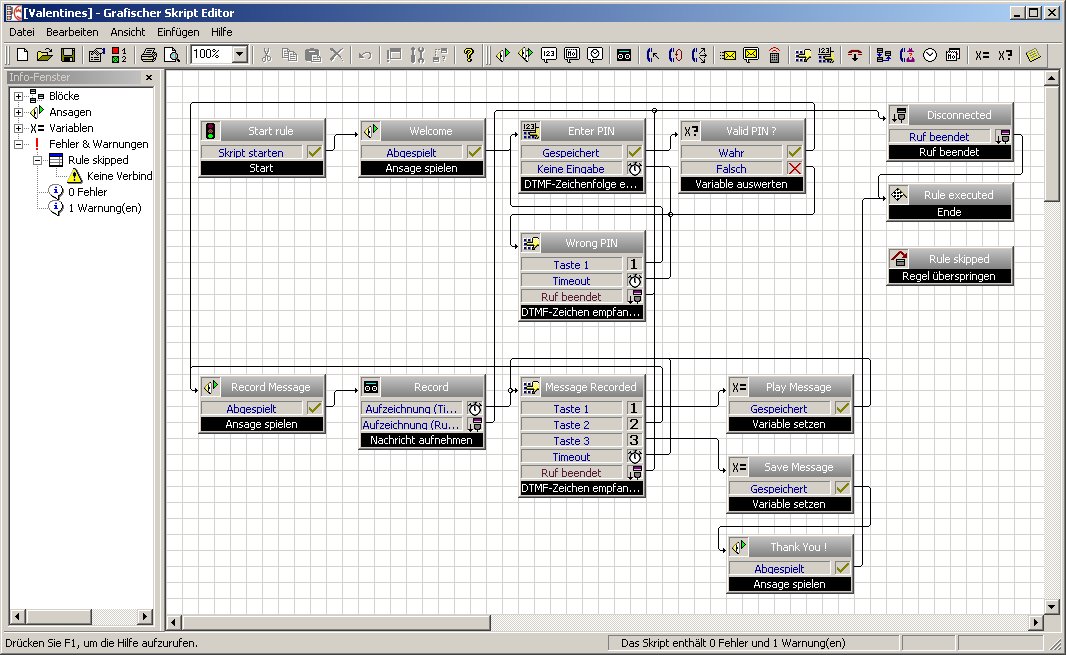1066x655 pixels.
Task: Open the Einfügen menu
Action: [x=177, y=32]
